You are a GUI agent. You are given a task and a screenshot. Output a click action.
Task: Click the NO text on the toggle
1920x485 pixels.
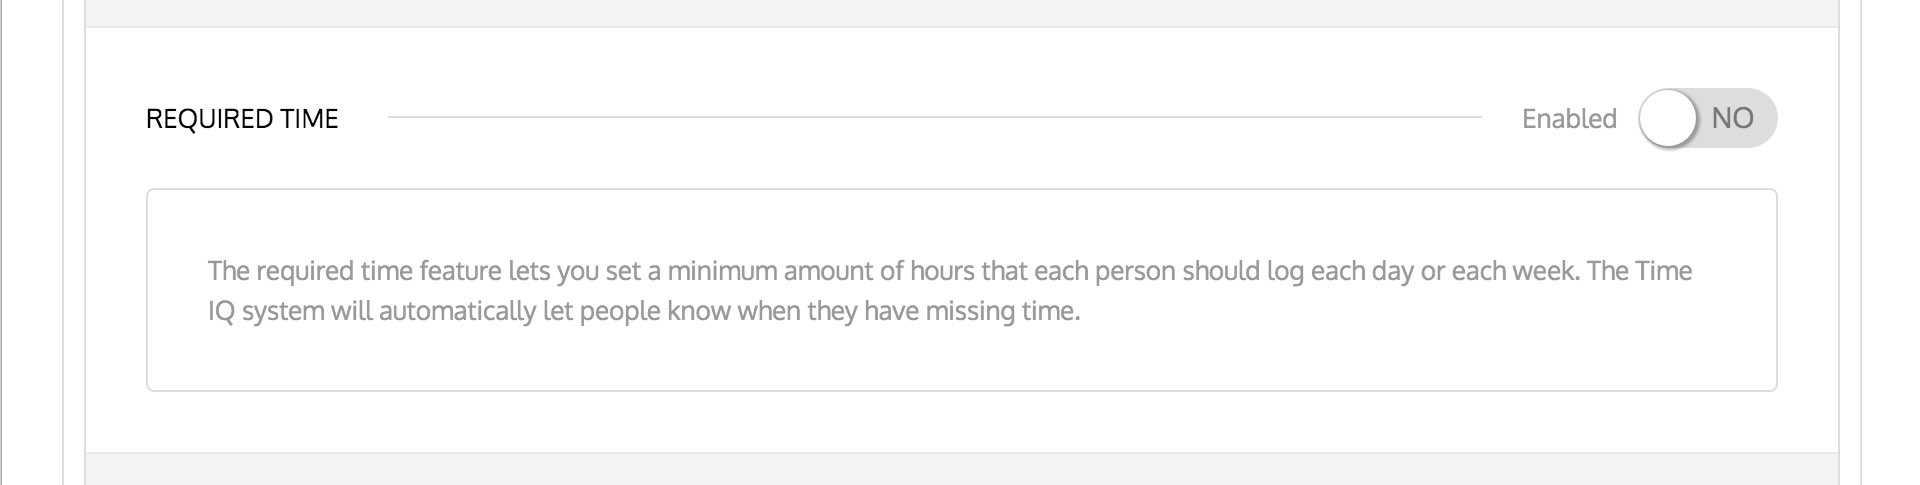(1732, 118)
